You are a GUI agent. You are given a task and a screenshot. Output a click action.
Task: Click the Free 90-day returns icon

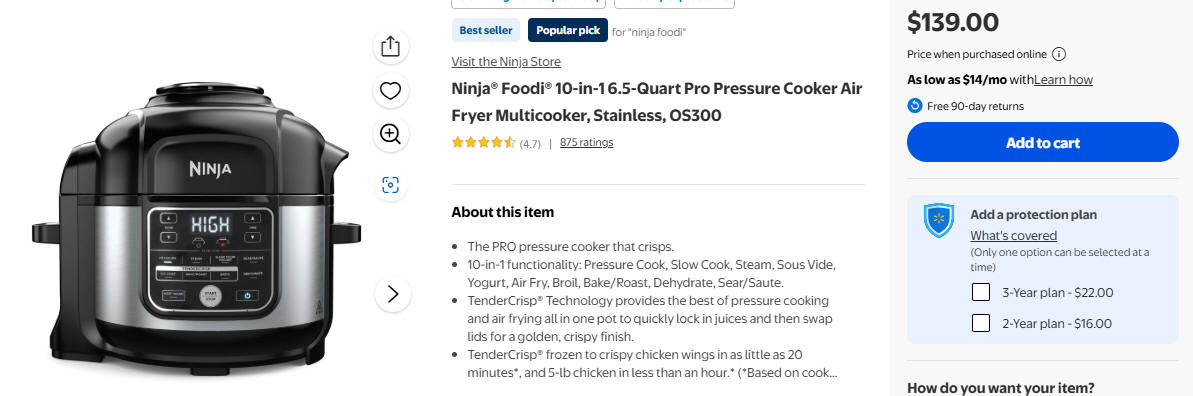[915, 106]
